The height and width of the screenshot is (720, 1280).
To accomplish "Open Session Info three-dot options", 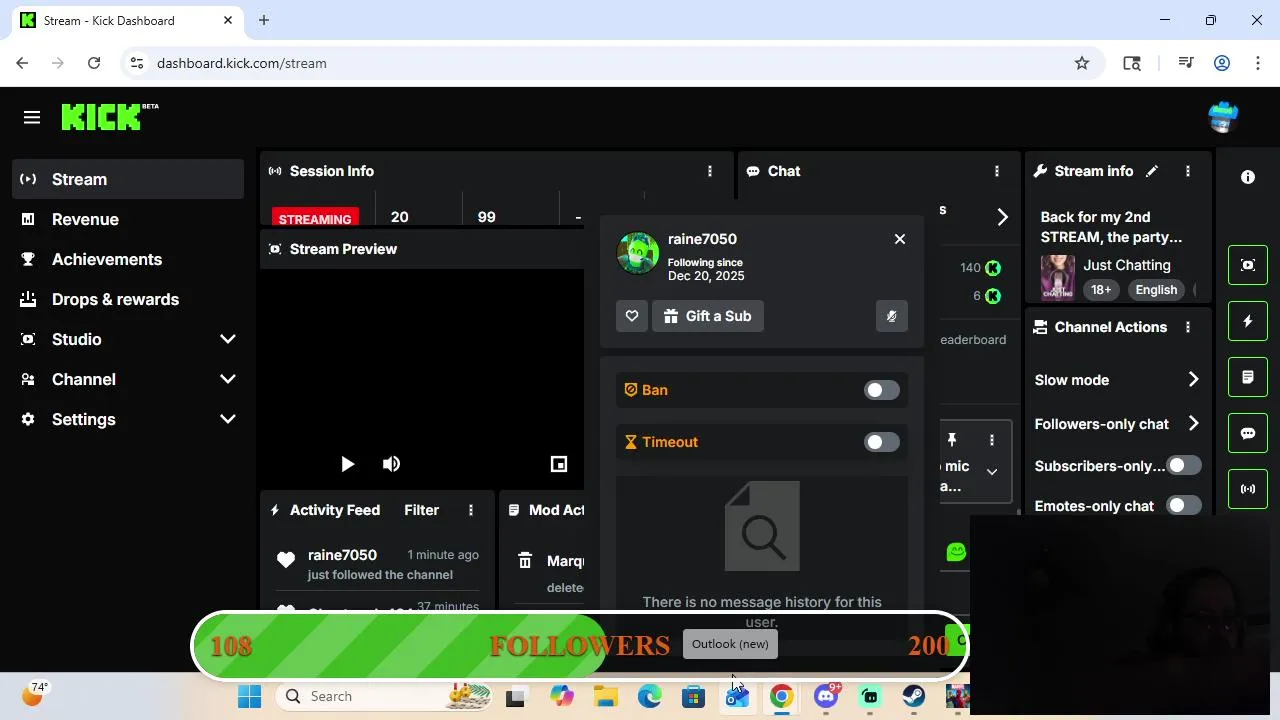I will coord(710,171).
